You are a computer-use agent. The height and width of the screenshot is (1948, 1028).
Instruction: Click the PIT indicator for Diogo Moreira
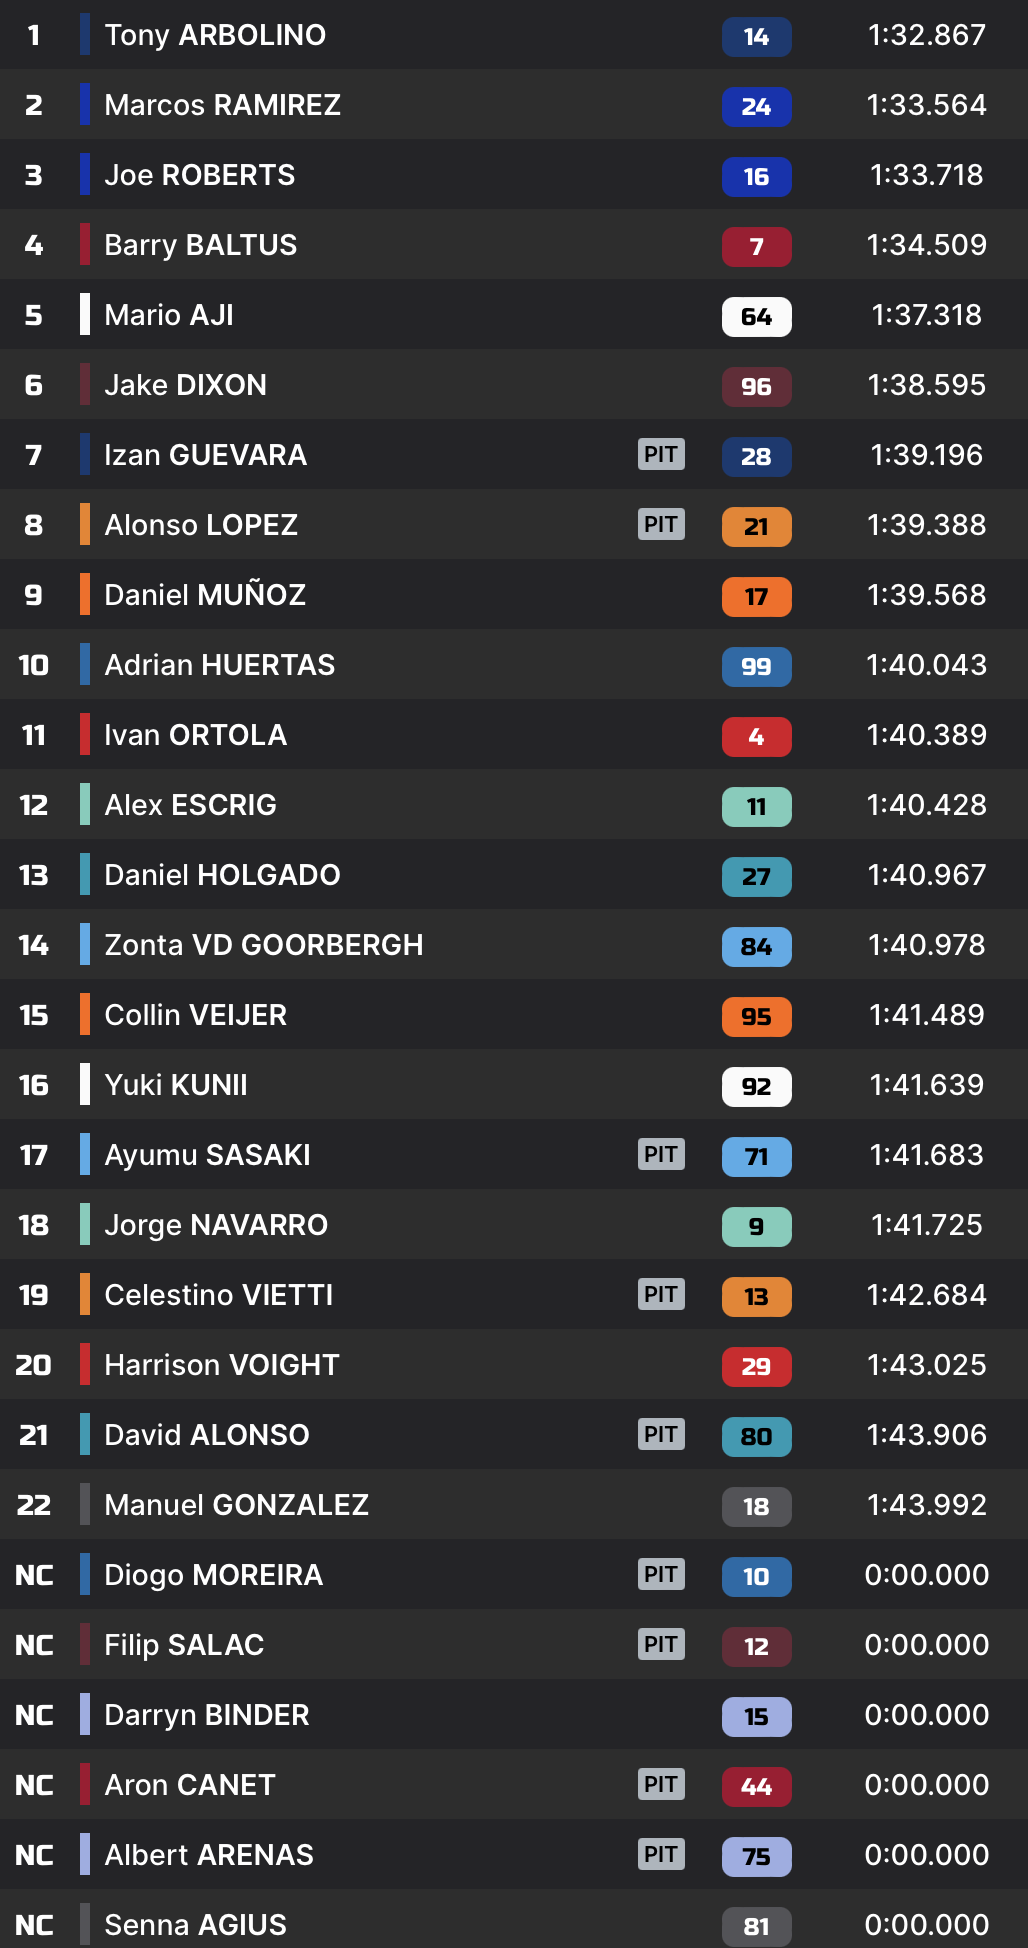(x=661, y=1574)
